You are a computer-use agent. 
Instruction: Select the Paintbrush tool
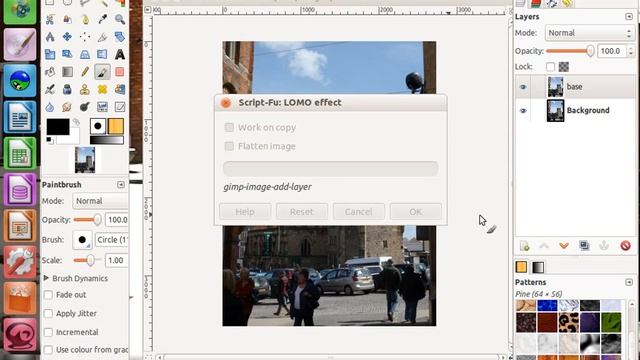(x=102, y=72)
